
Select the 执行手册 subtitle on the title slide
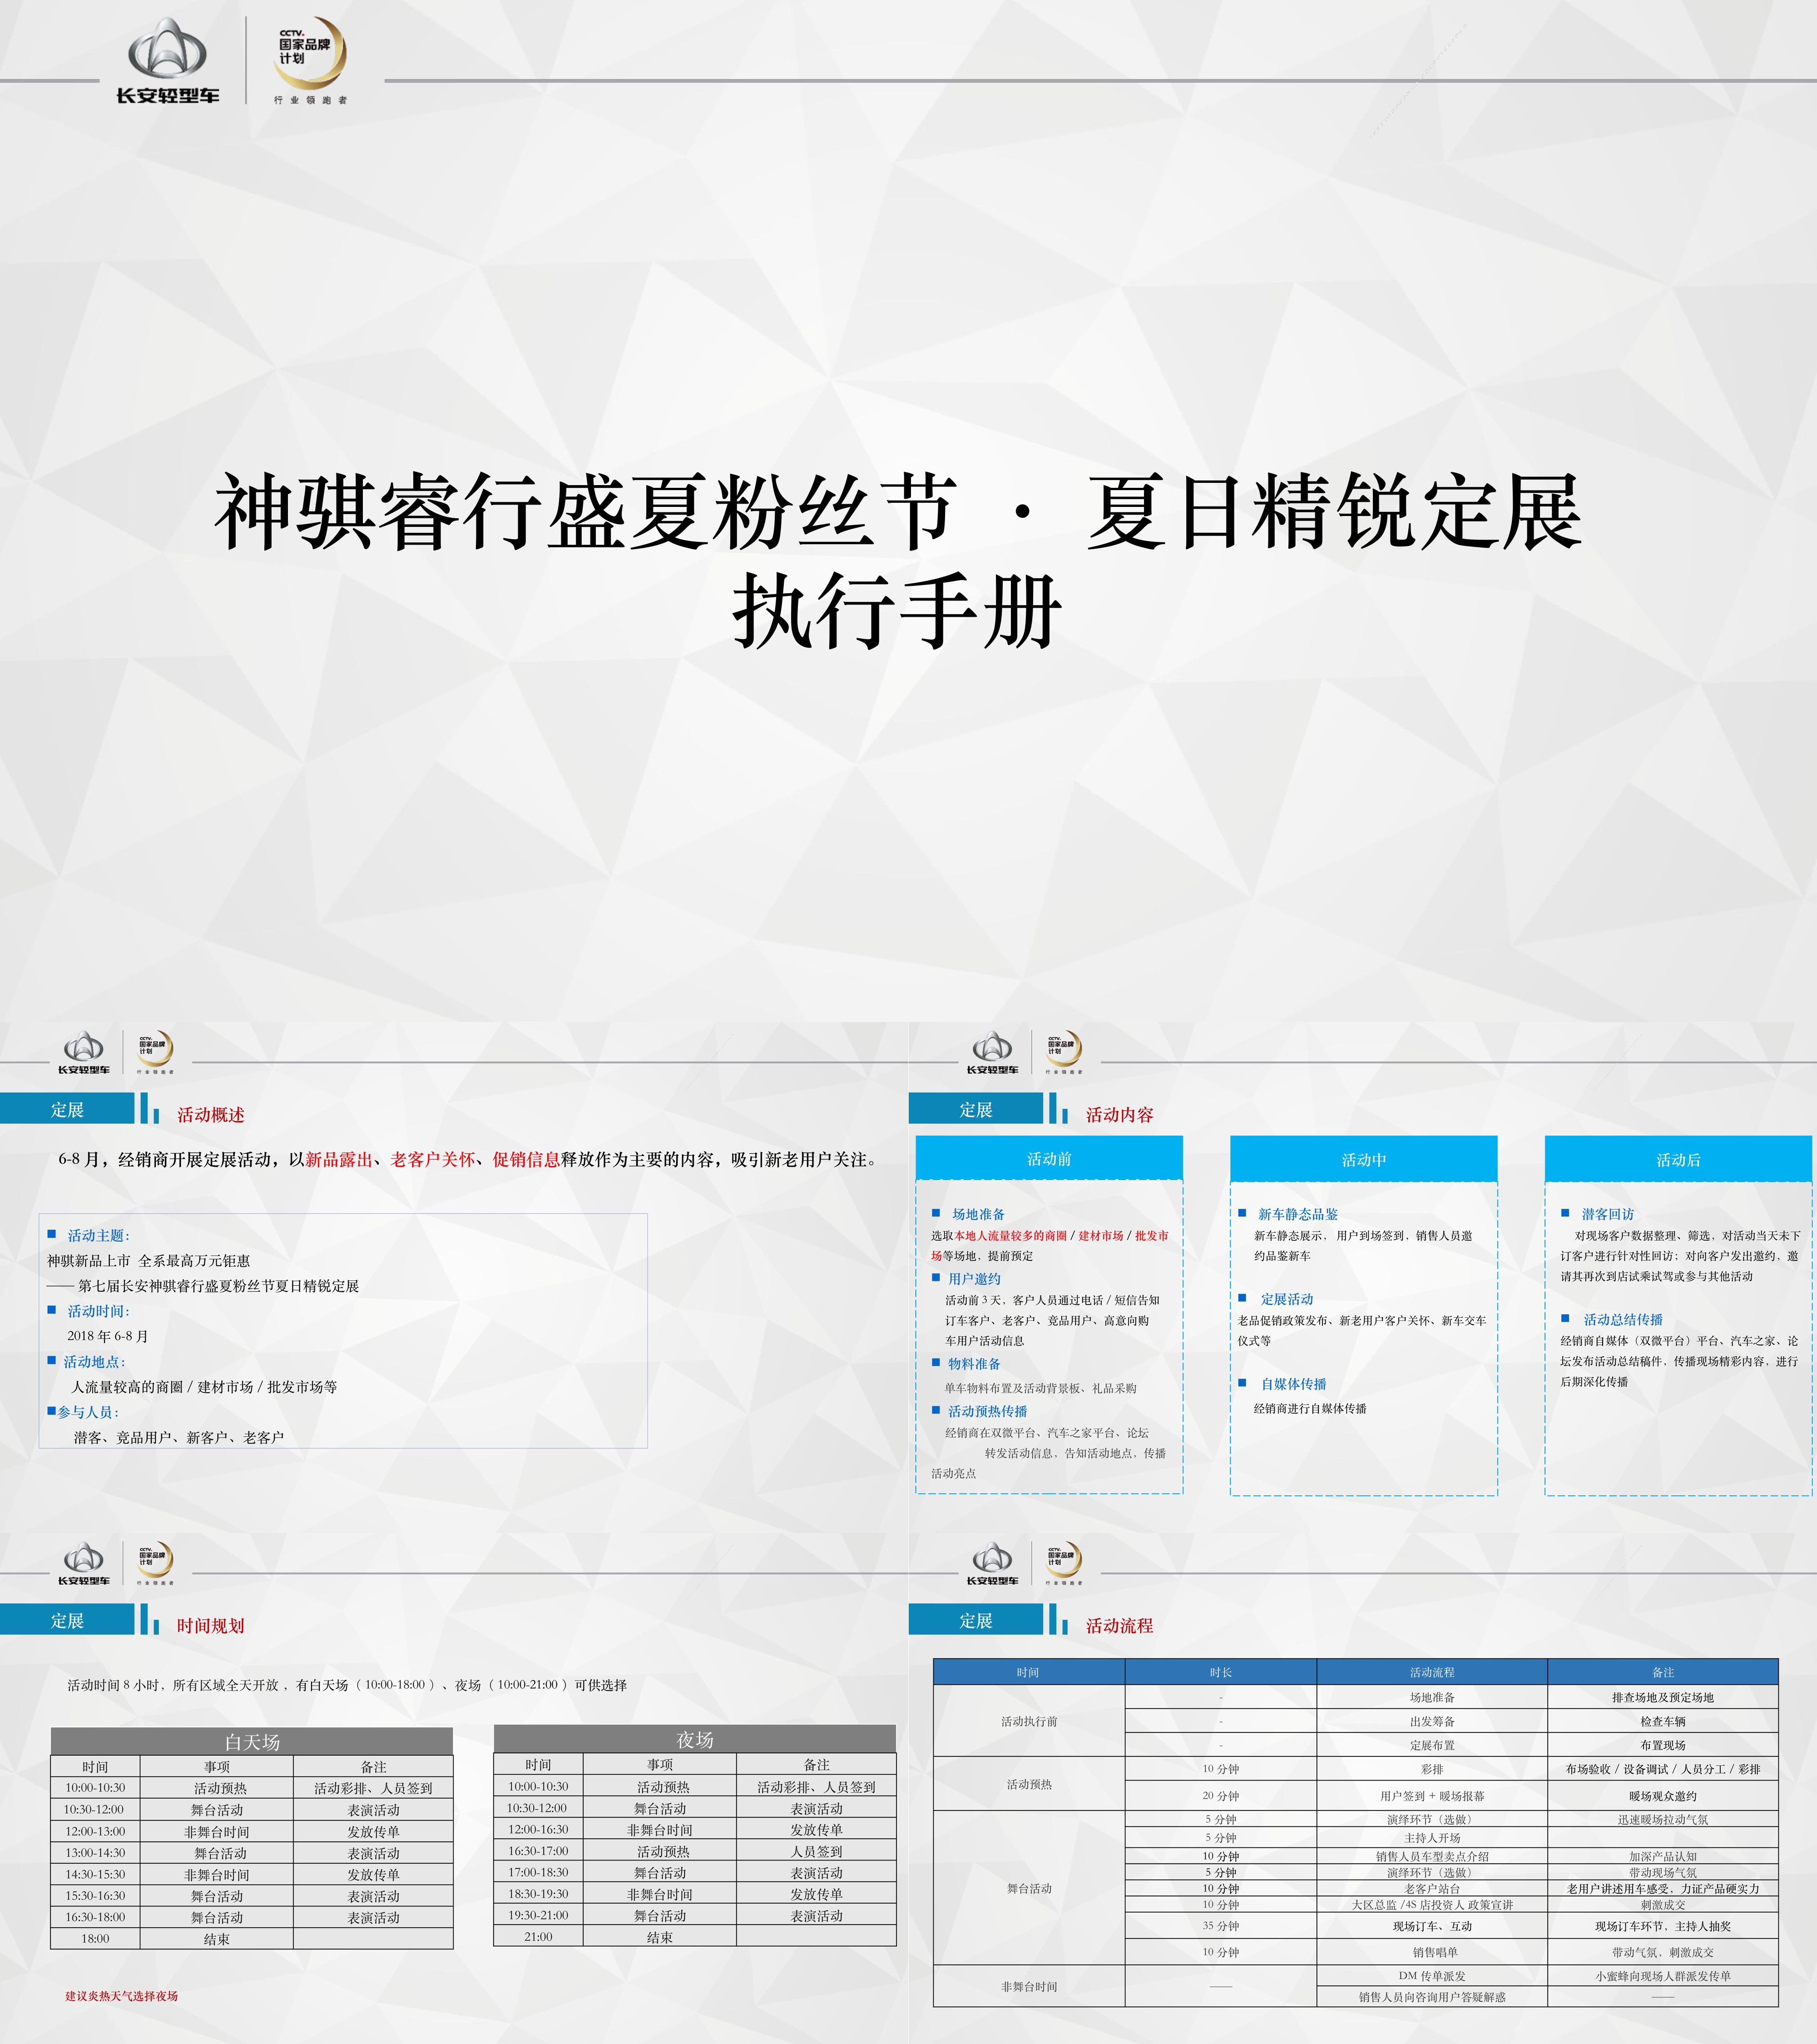coord(897,612)
